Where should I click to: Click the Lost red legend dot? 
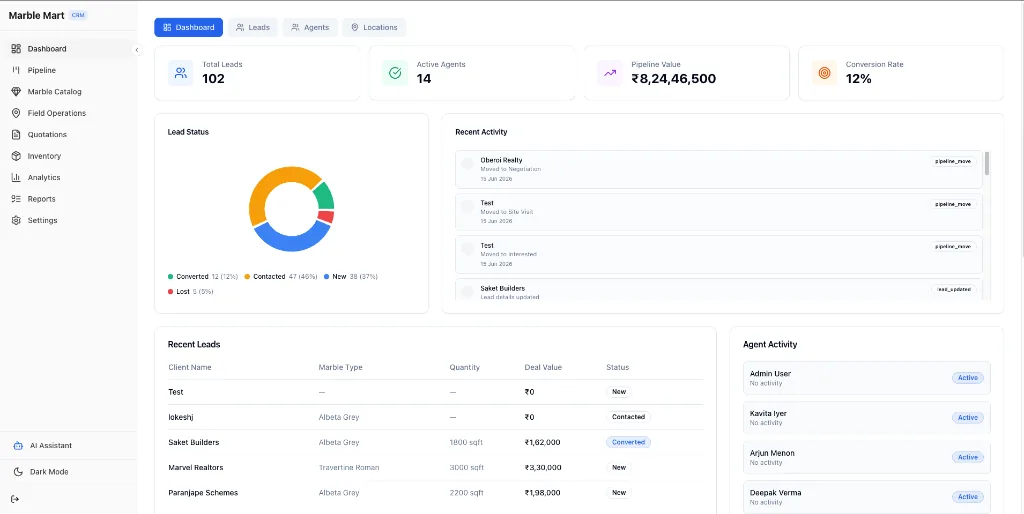point(171,292)
